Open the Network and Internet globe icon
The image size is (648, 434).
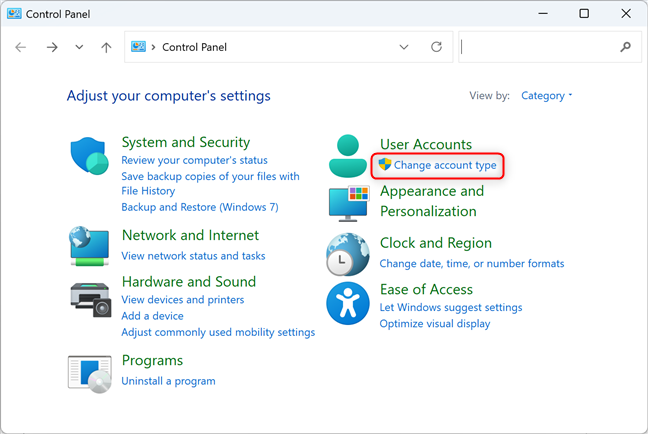pos(89,246)
